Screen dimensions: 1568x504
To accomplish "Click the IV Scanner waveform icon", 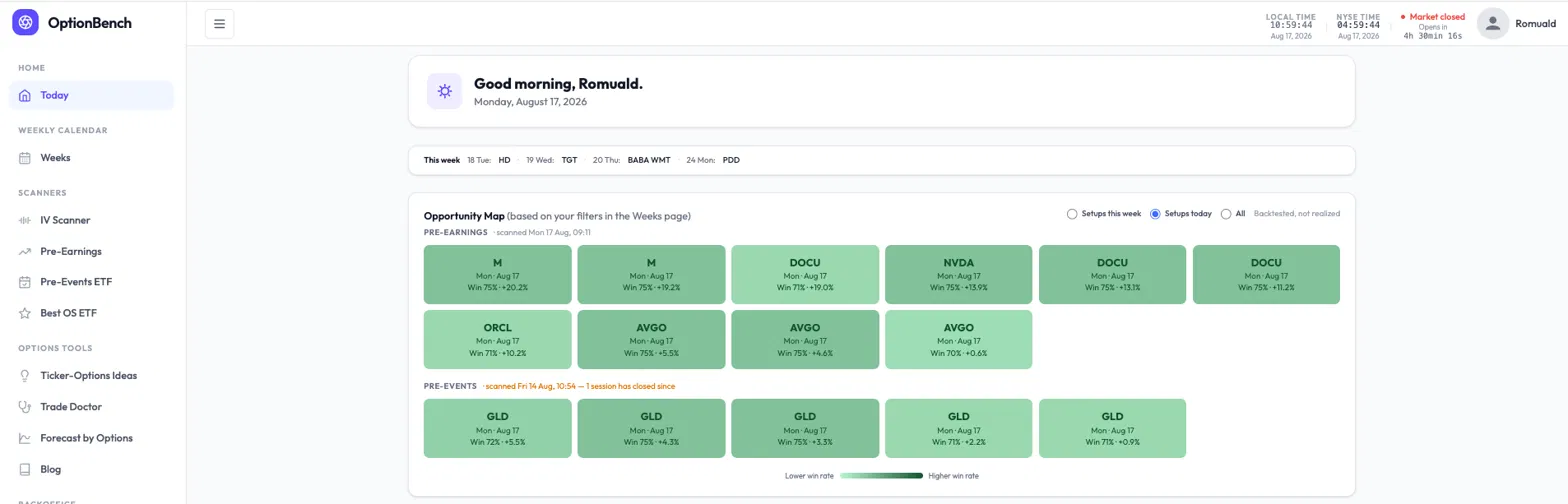I will (25, 220).
